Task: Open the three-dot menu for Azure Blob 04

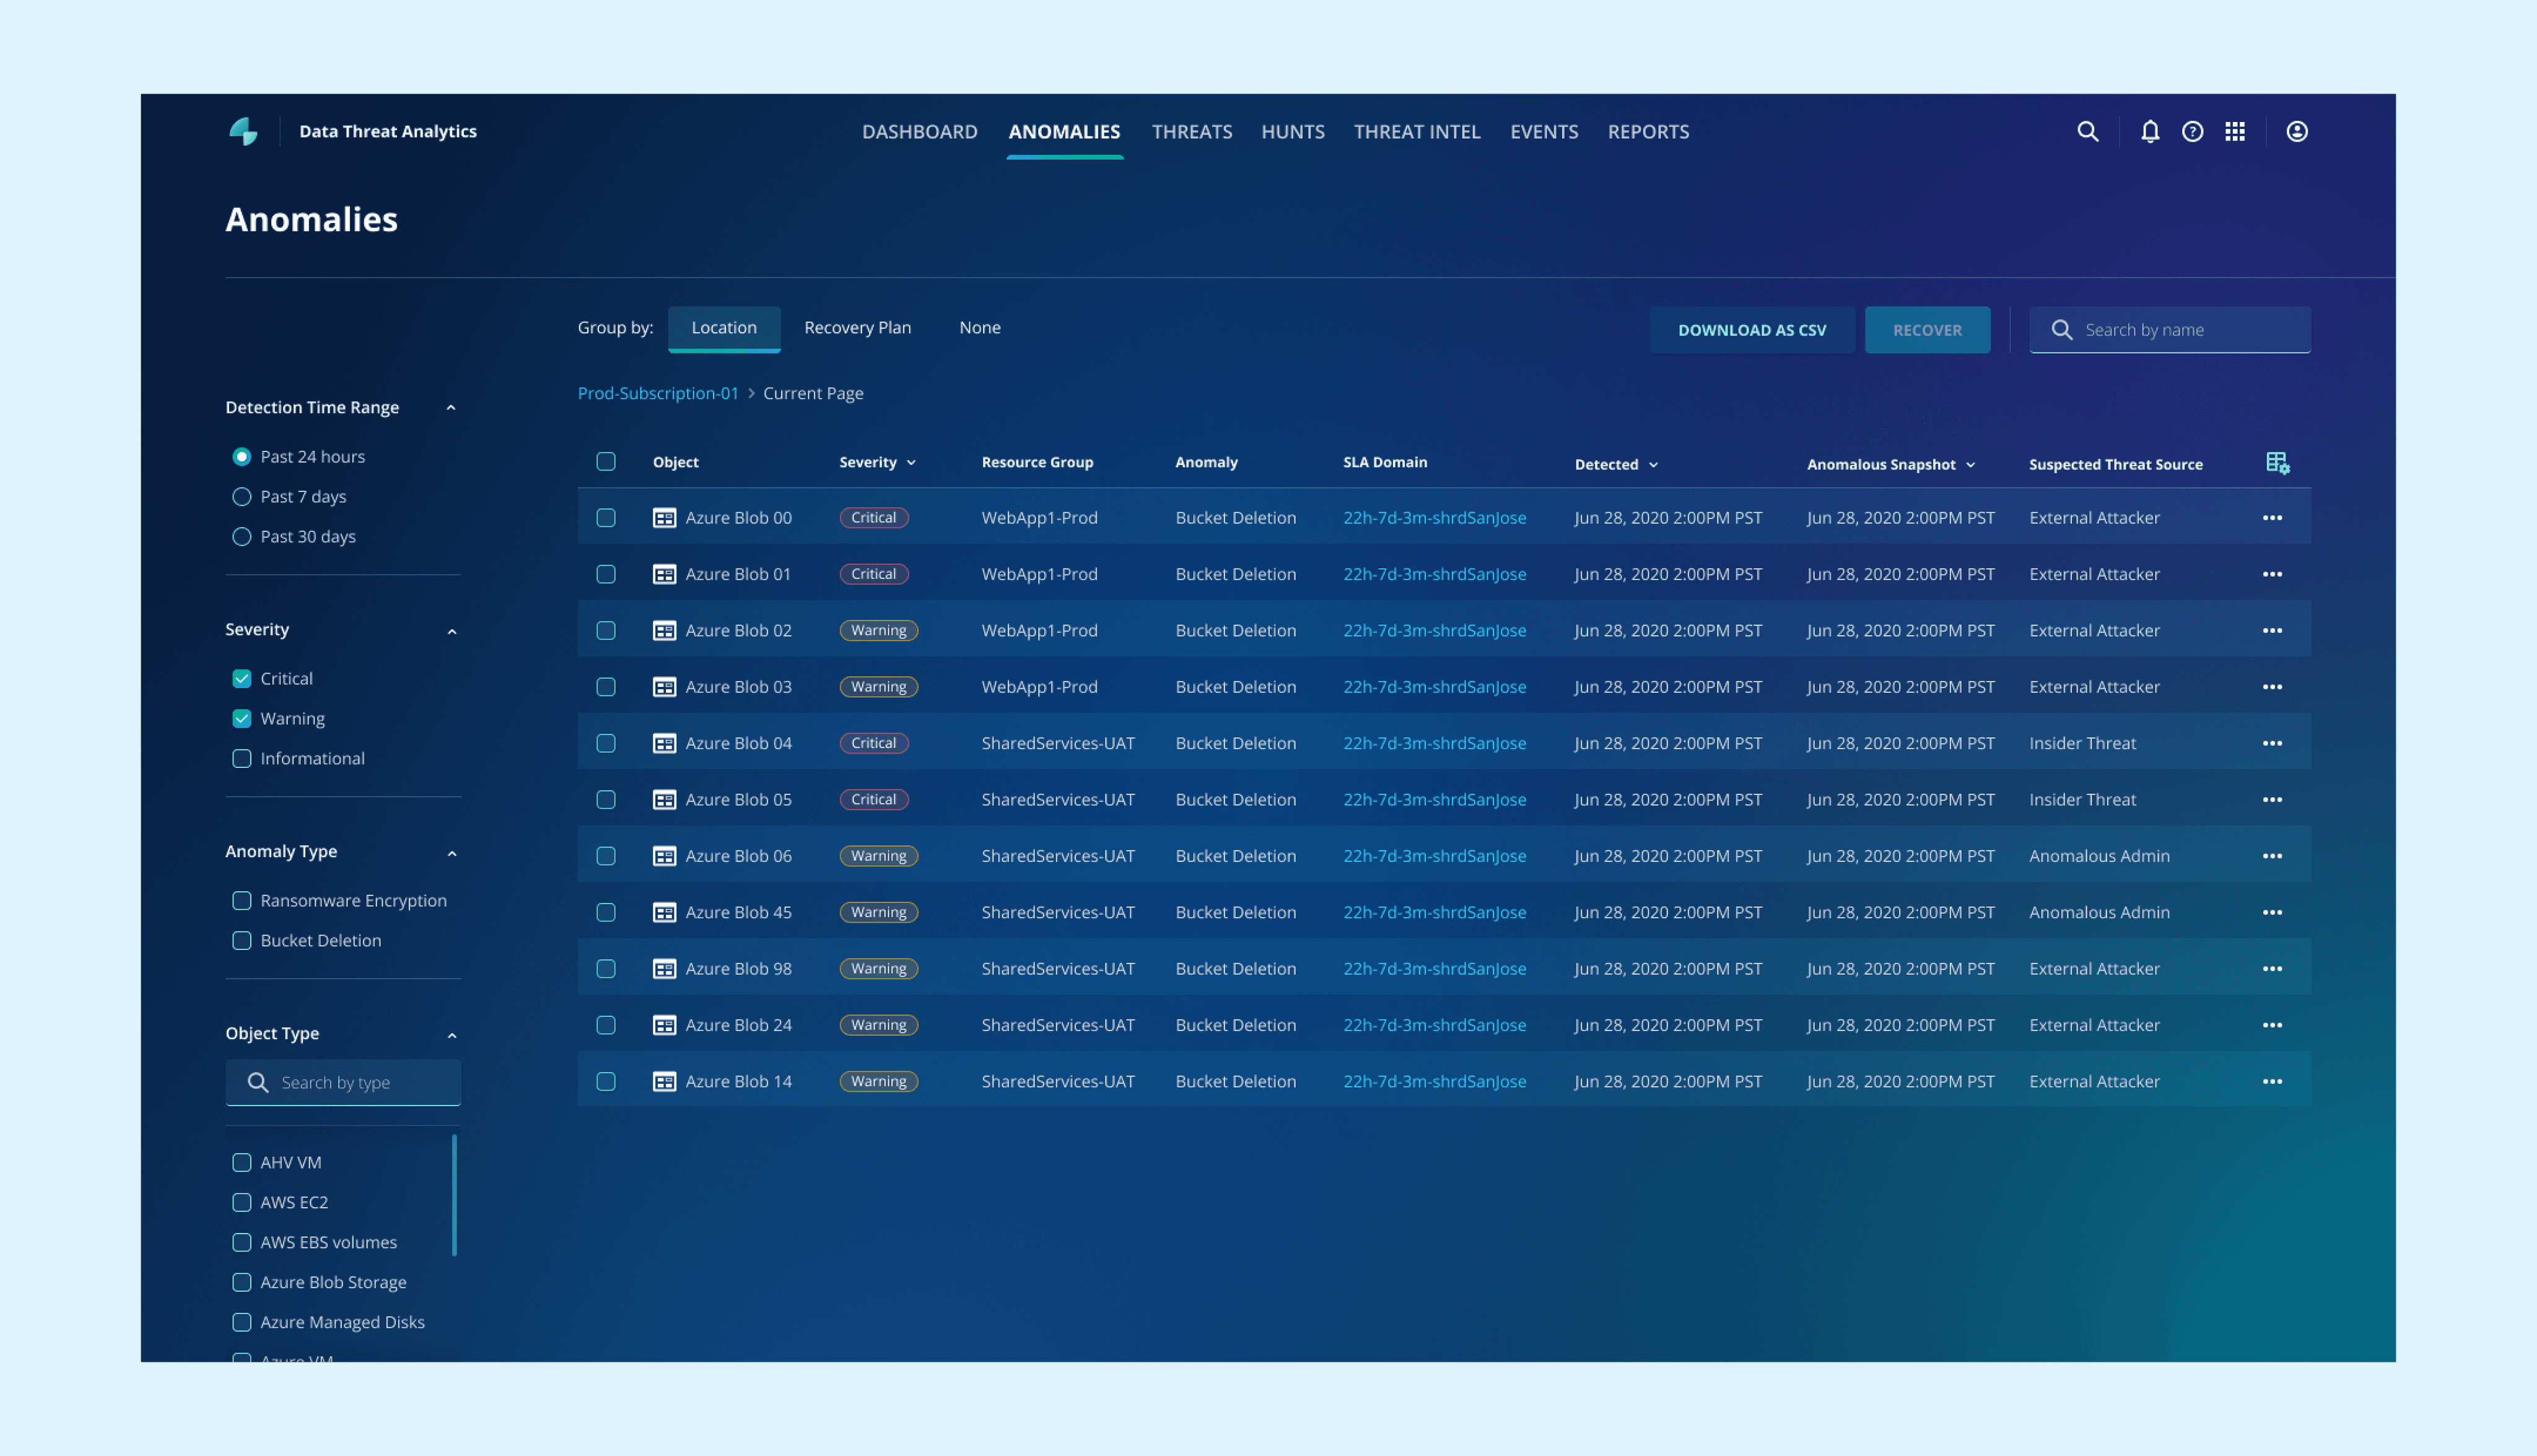Action: click(2272, 743)
